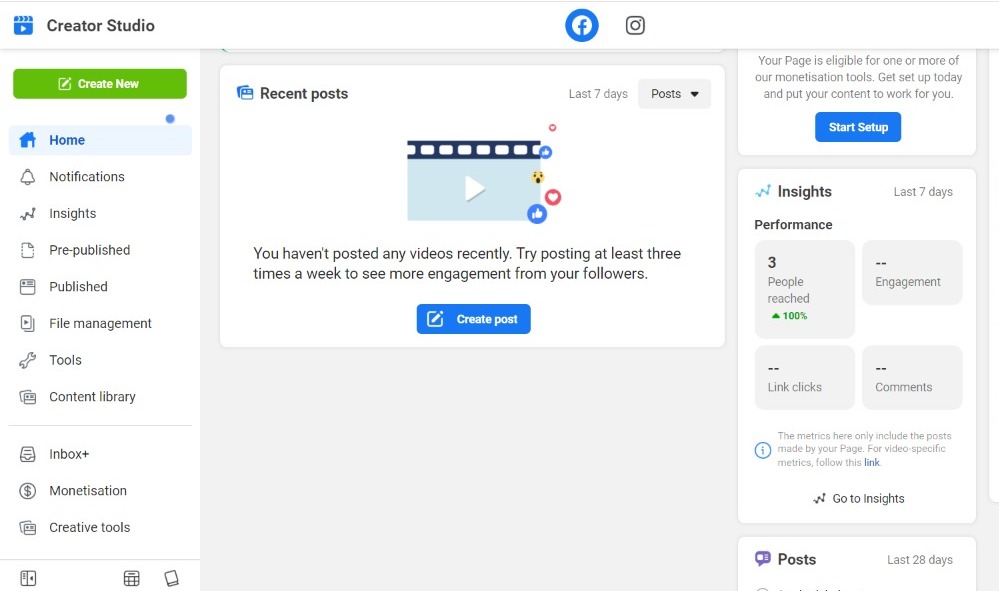Switch to the Instagram platform icon
Image resolution: width=999 pixels, height=591 pixels.
(635, 25)
